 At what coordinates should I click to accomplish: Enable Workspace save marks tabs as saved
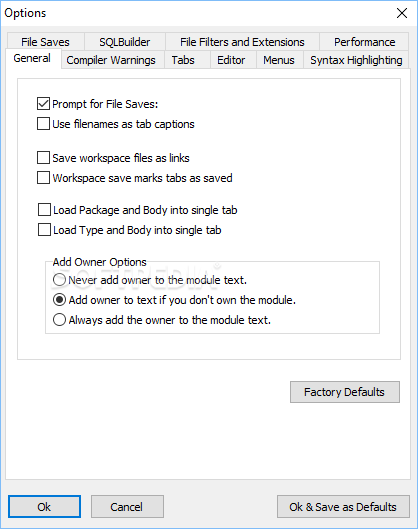pyautogui.click(x=44, y=178)
